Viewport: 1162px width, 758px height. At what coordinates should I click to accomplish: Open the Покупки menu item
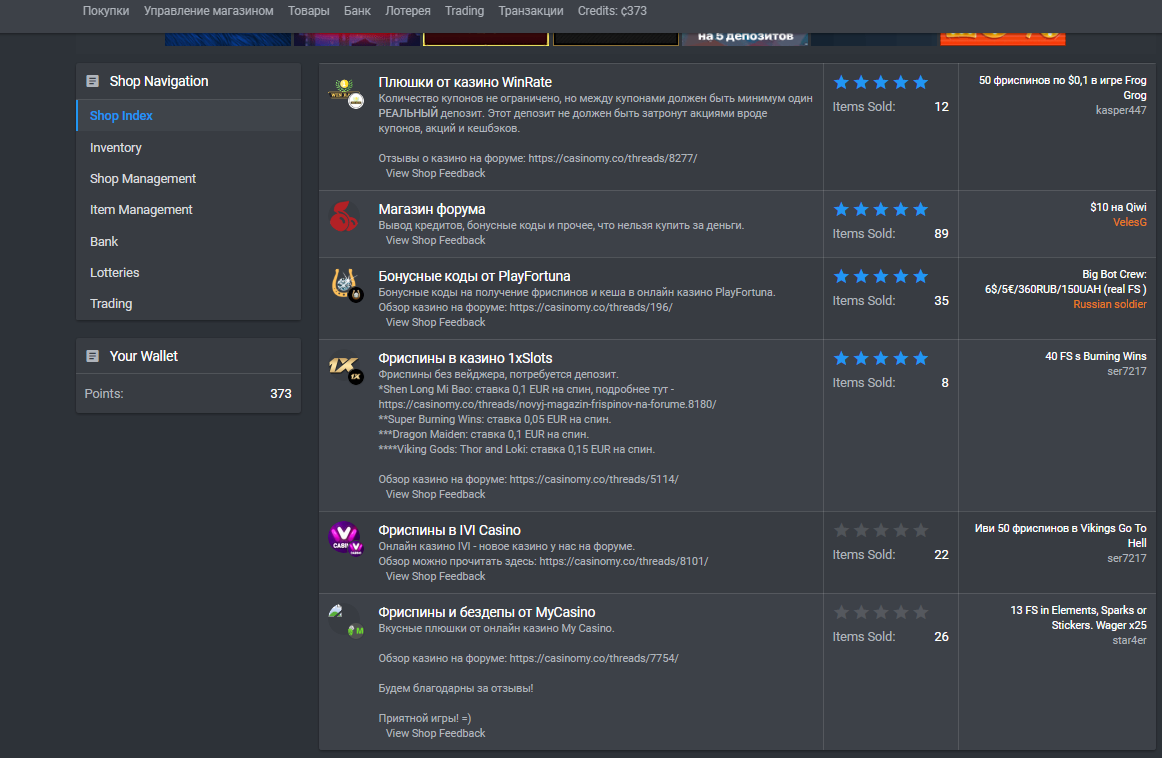pyautogui.click(x=106, y=11)
